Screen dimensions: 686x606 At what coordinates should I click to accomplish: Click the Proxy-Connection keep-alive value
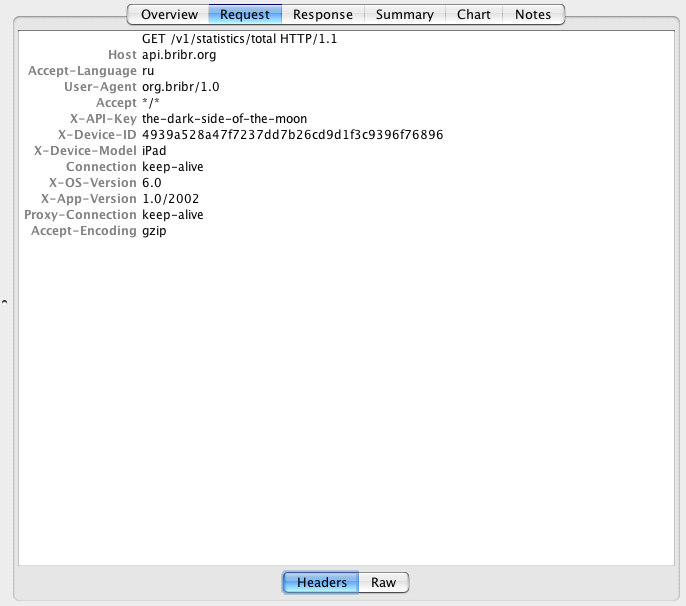click(173, 215)
